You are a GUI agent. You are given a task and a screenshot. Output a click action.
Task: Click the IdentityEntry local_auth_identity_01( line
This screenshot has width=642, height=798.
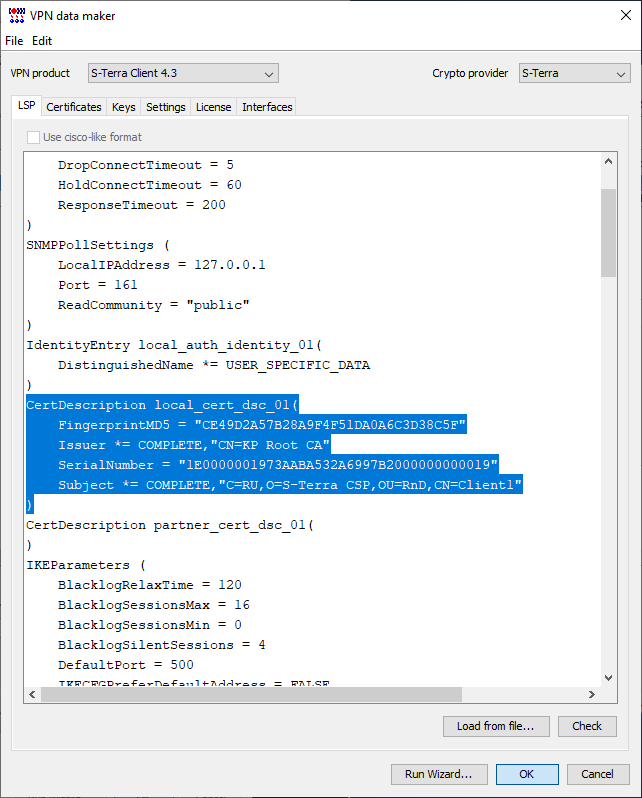[174, 345]
